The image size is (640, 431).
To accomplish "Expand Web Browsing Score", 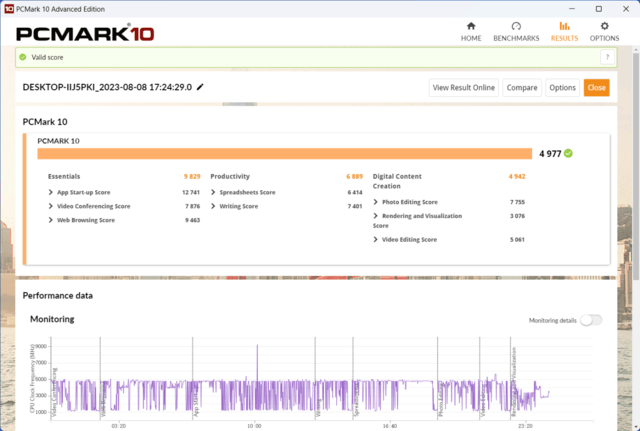I will (x=51, y=220).
